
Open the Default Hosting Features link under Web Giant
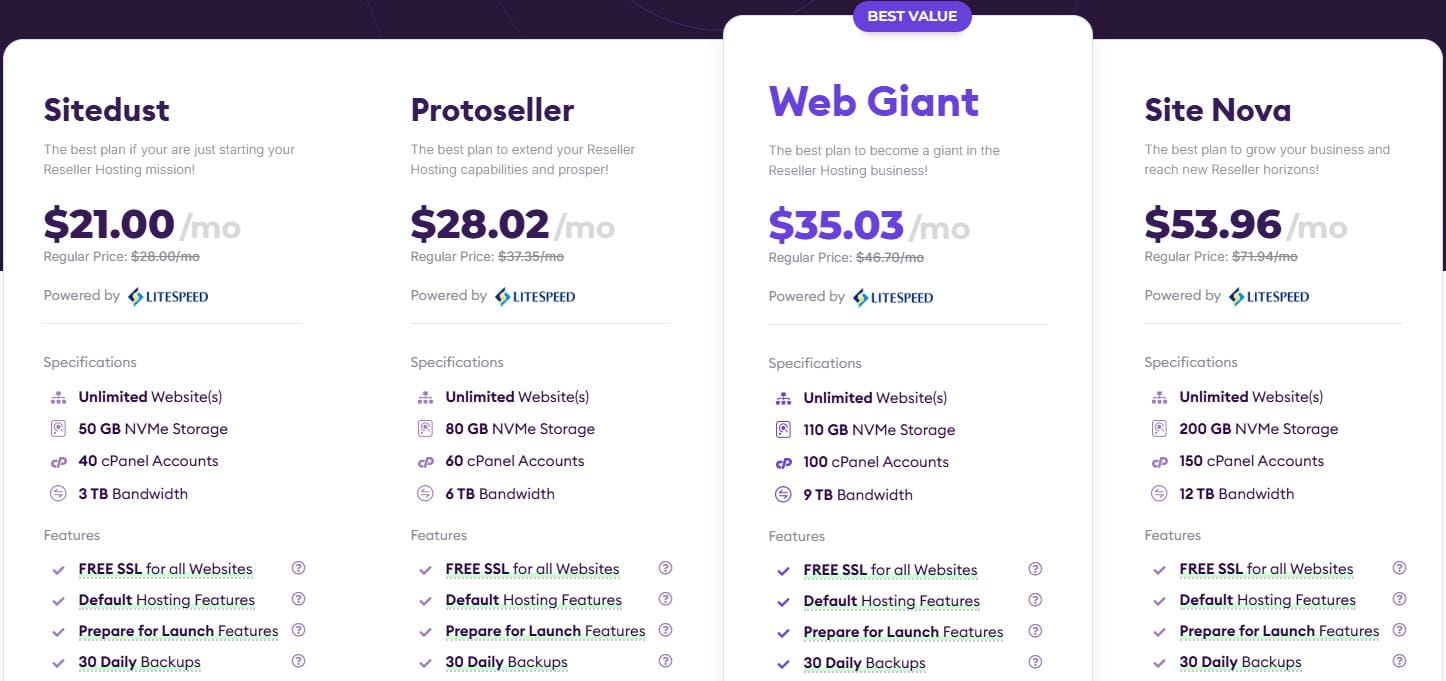point(891,600)
